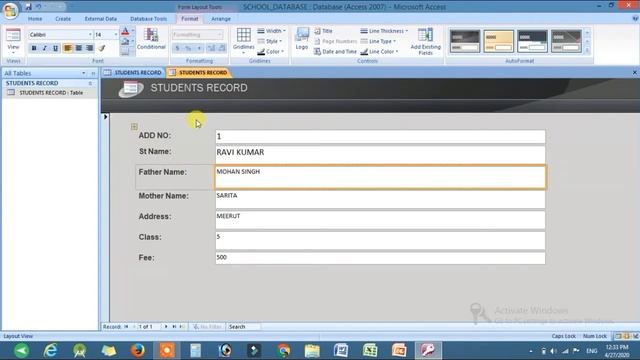Image resolution: width=640 pixels, height=360 pixels.
Task: Go to next record in navigator
Action: click(x=166, y=327)
